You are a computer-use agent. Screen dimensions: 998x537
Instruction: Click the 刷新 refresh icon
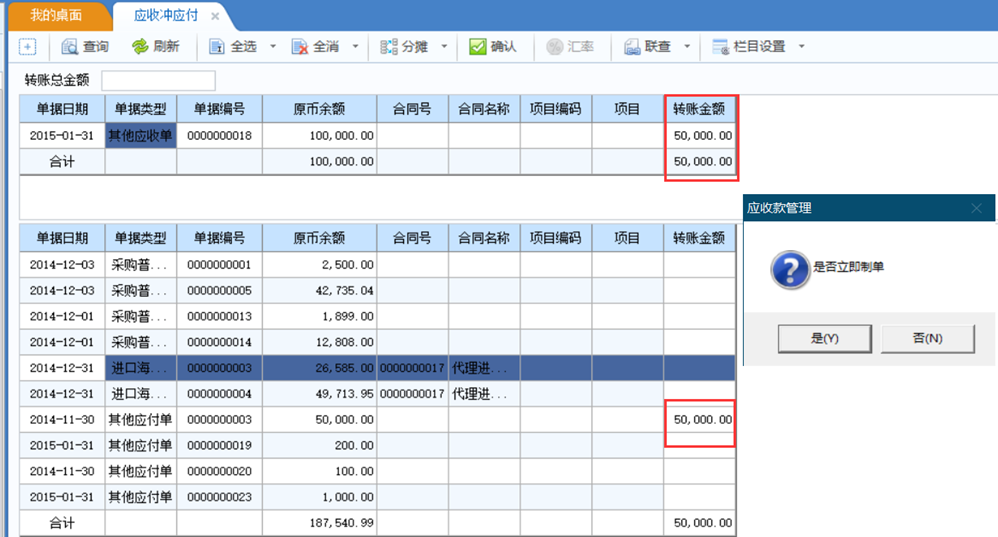(x=139, y=46)
